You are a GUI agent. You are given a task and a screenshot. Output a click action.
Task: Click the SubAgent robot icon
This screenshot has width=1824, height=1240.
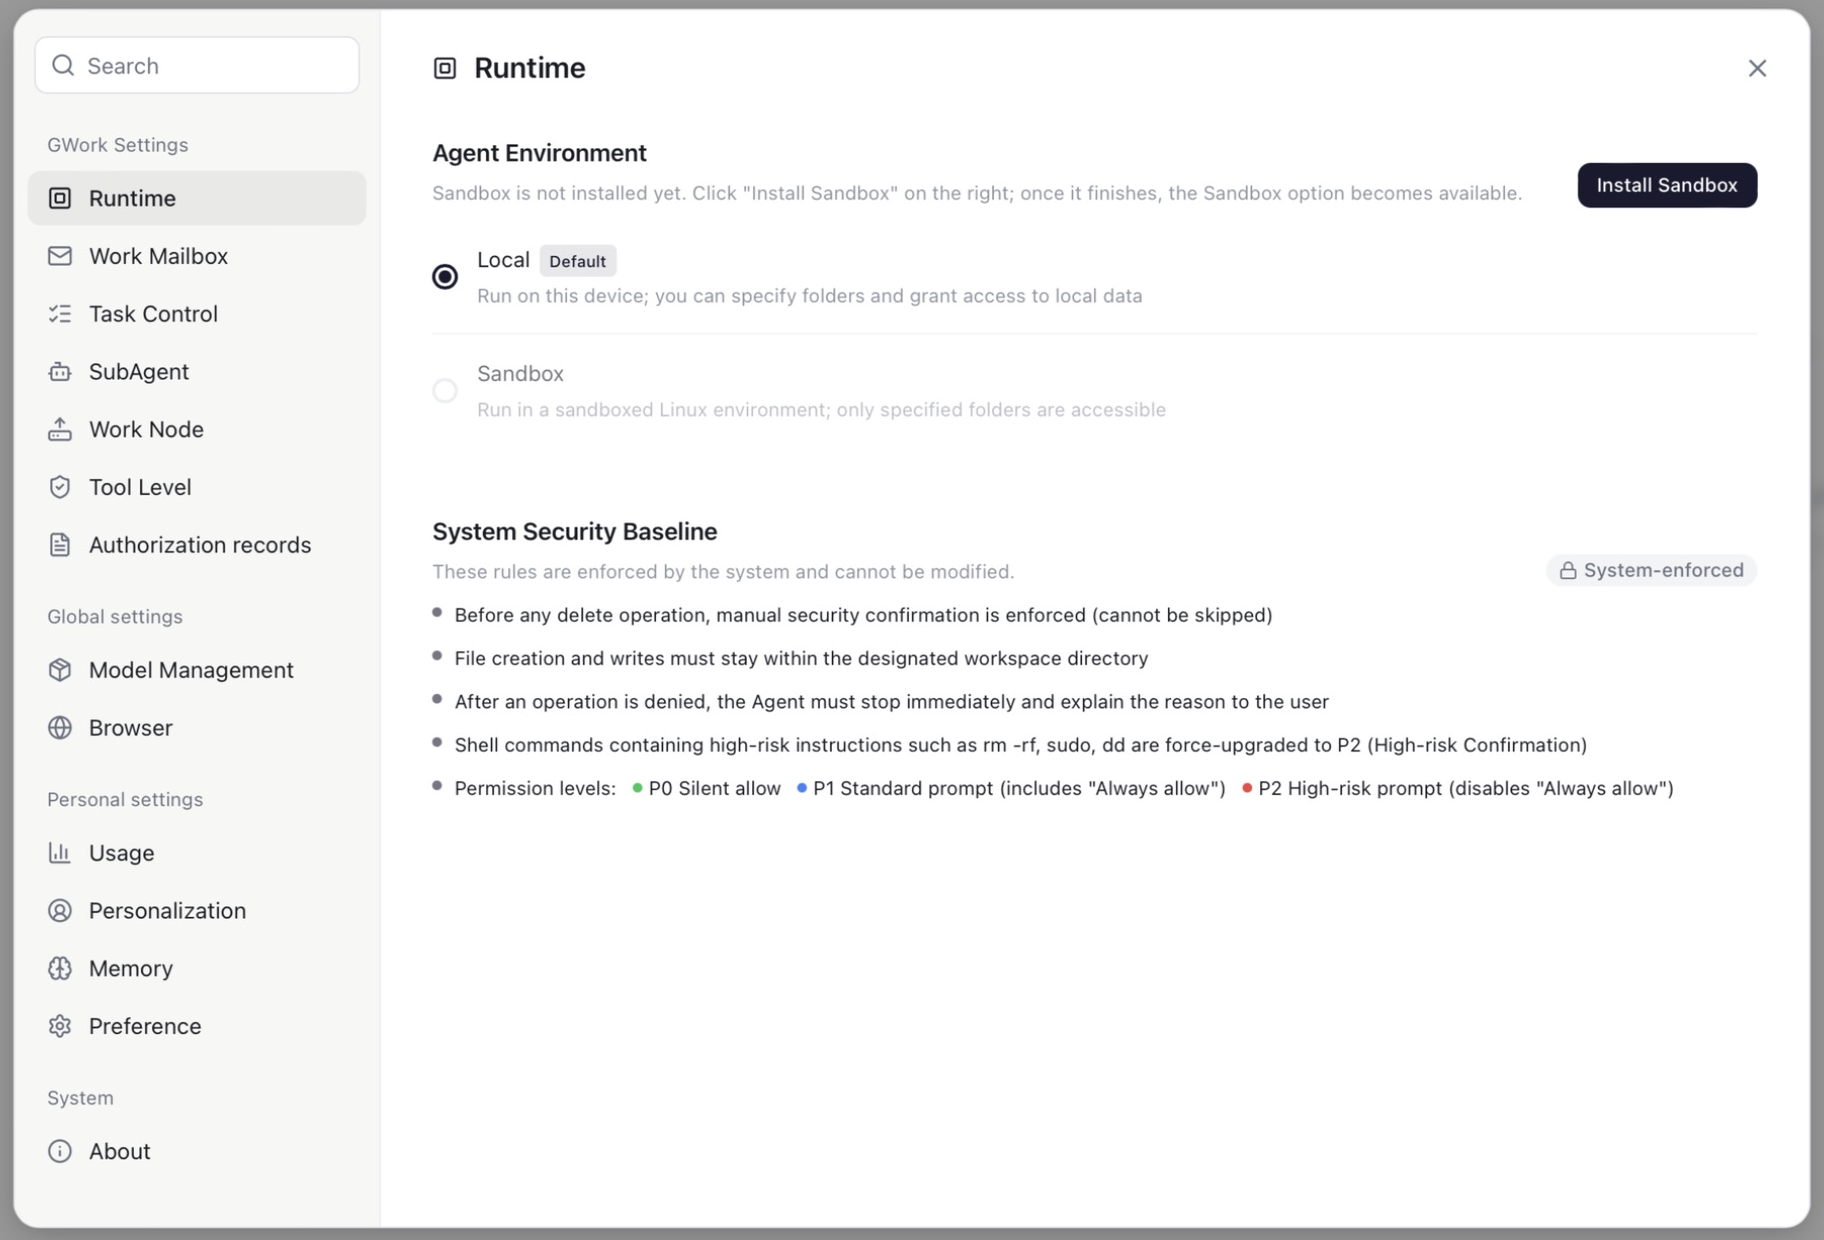click(x=60, y=372)
